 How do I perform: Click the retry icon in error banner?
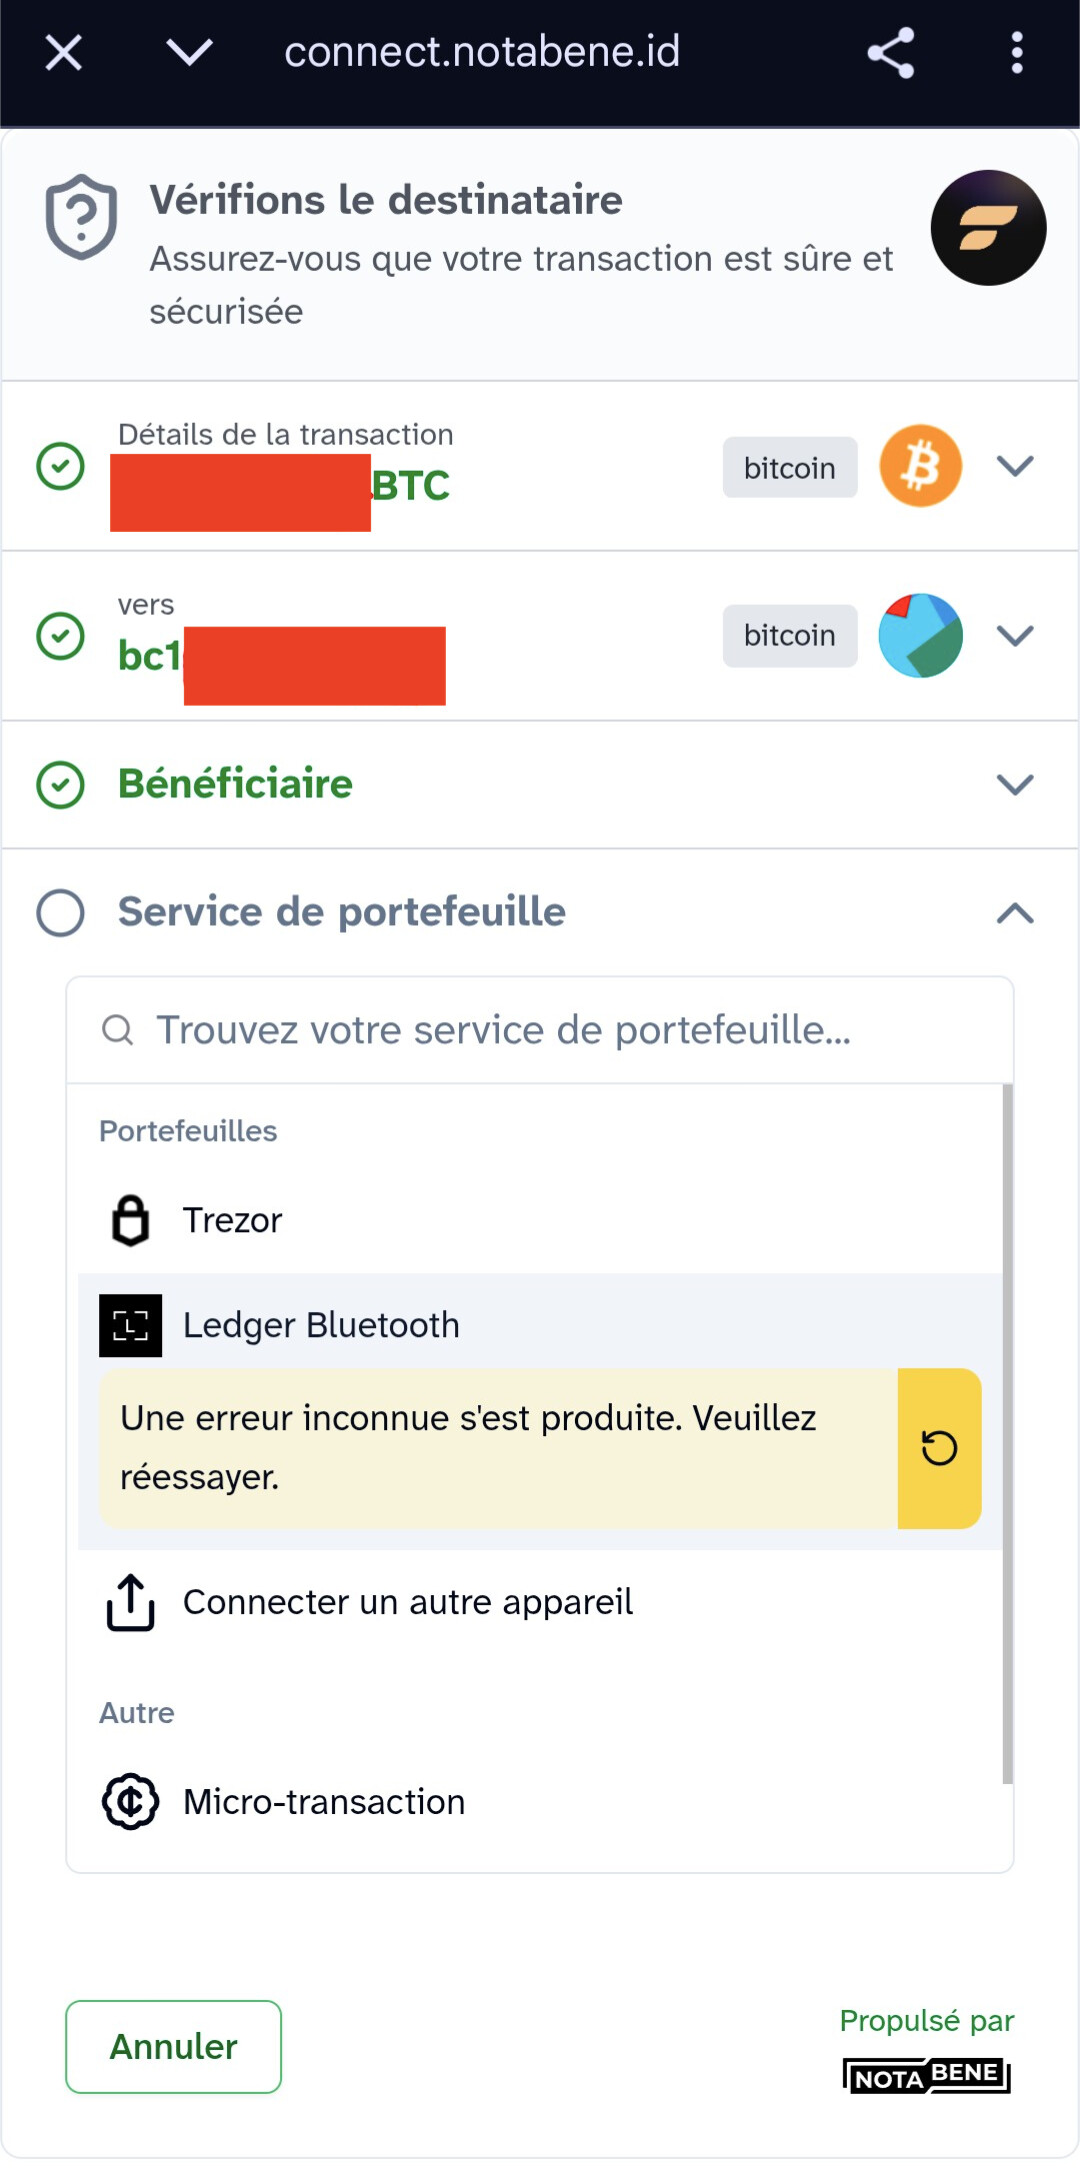point(939,1448)
